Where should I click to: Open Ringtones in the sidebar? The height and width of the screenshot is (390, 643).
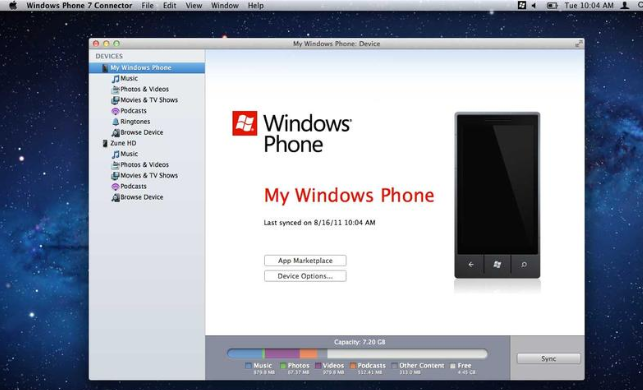pos(131,122)
